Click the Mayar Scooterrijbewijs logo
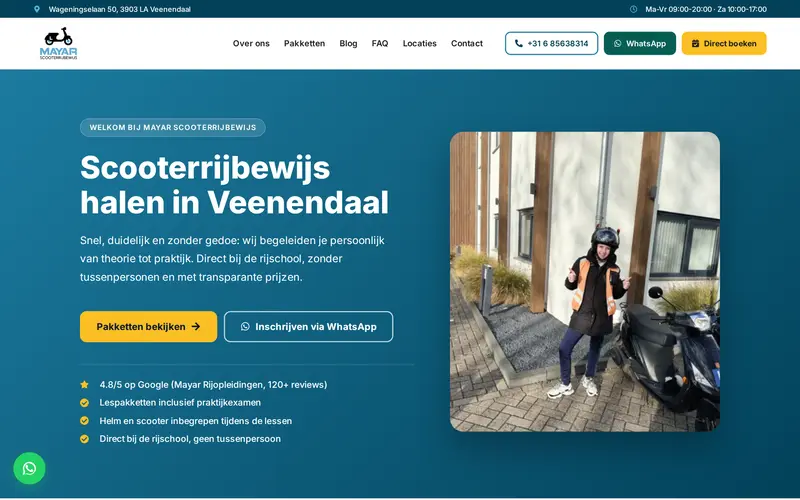Image resolution: width=800 pixels, height=500 pixels. click(x=59, y=43)
